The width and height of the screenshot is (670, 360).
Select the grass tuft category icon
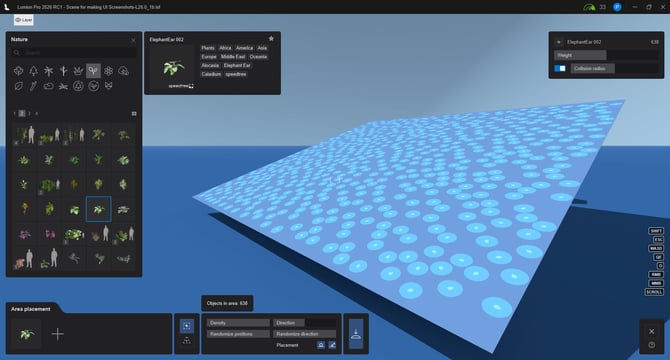pyautogui.click(x=63, y=86)
